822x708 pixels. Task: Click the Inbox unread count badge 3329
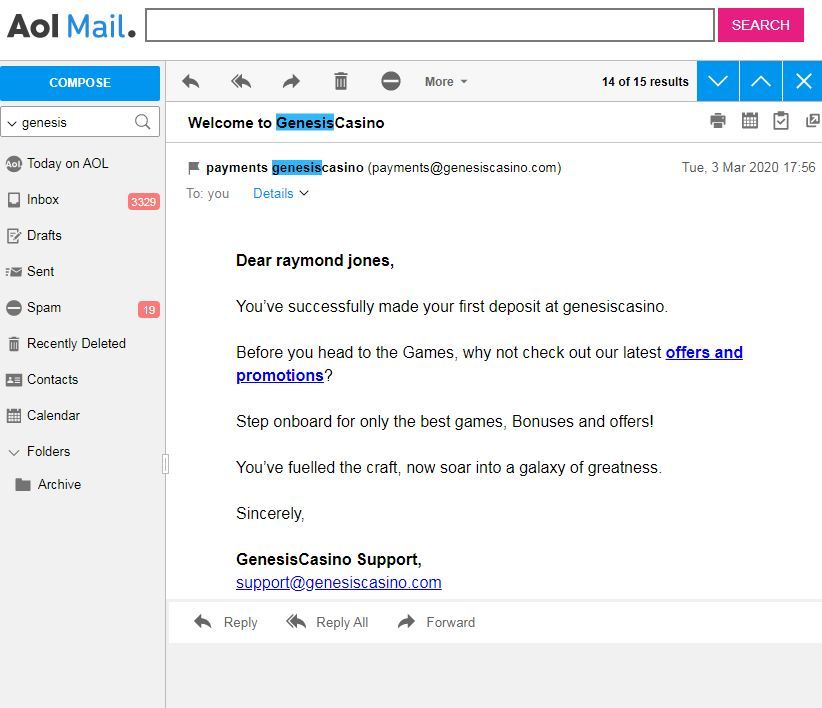click(143, 202)
